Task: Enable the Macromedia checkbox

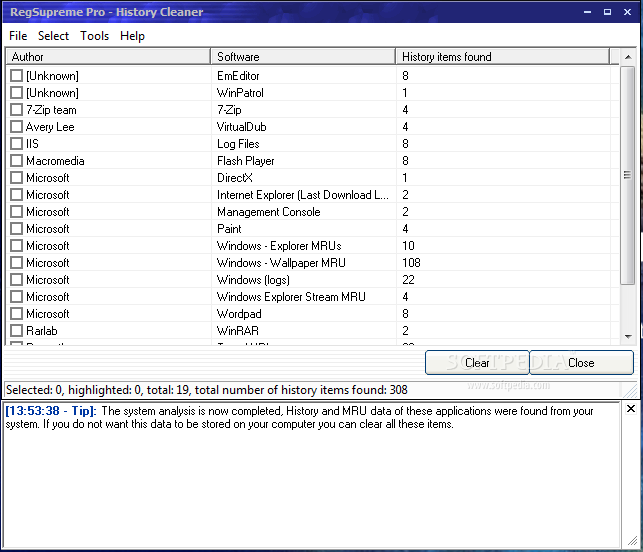Action: (16, 161)
